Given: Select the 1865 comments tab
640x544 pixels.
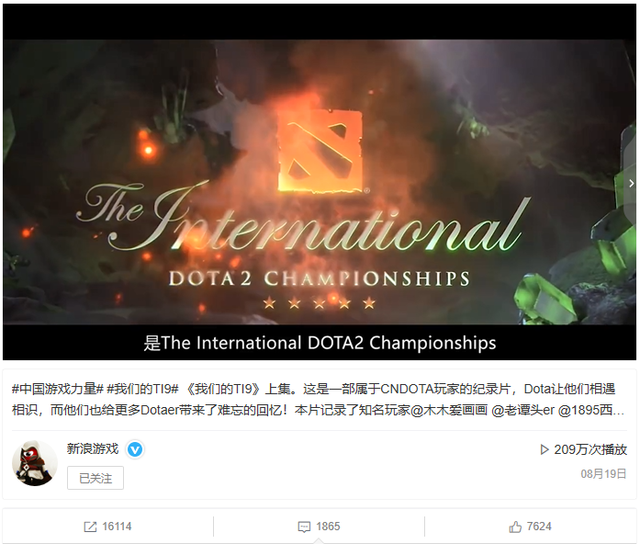Looking at the screenshot, I should click(319, 526).
